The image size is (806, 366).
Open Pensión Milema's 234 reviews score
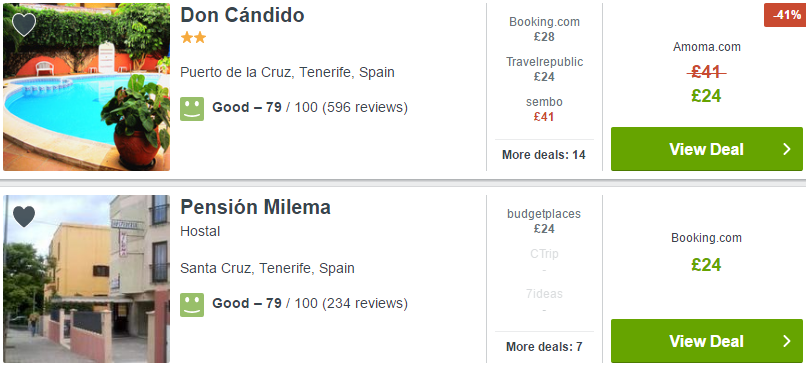pos(310,304)
